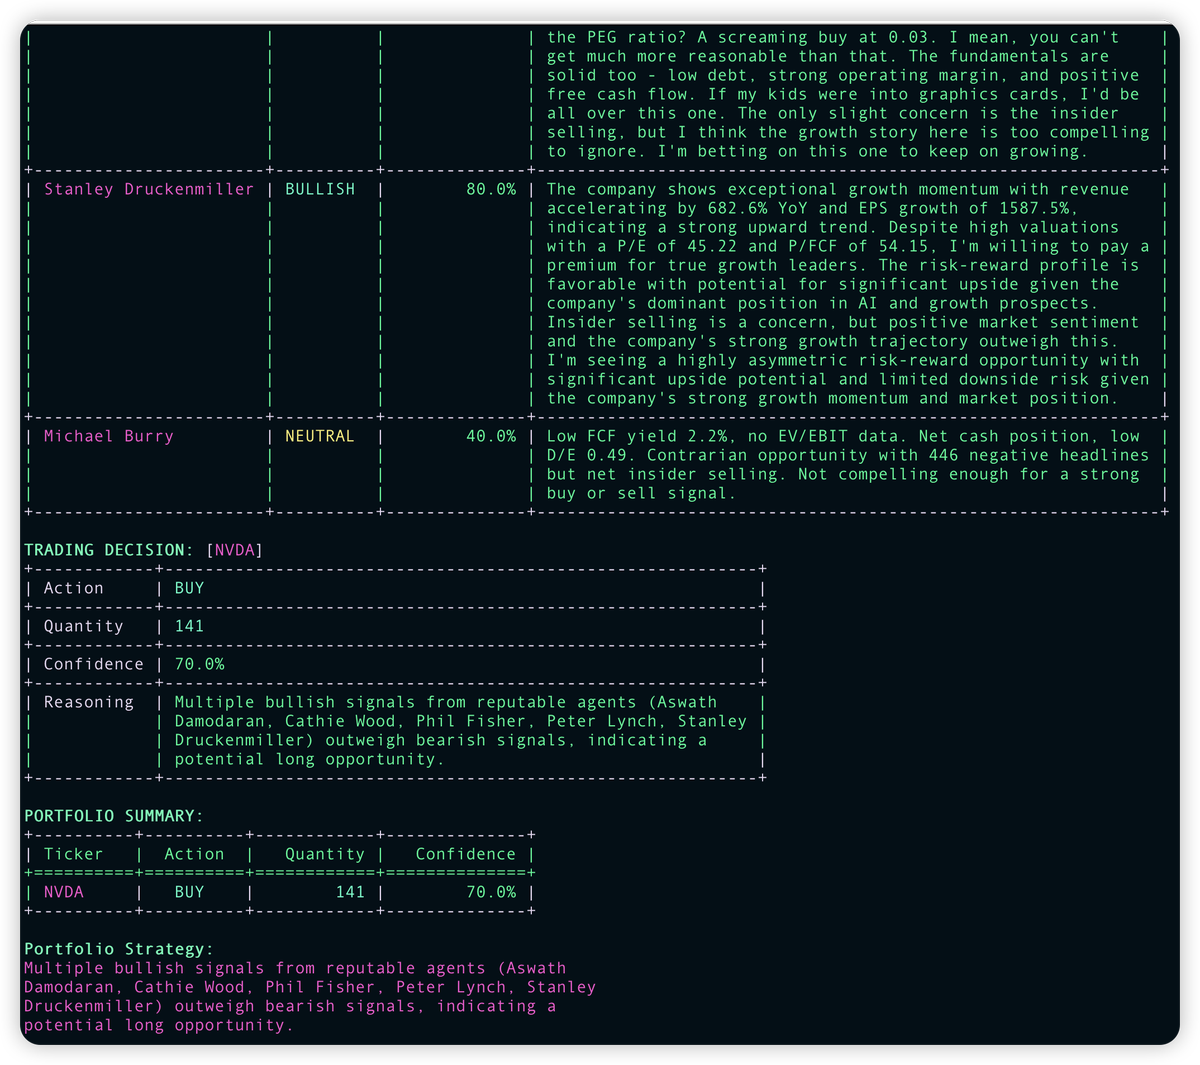This screenshot has width=1200, height=1065.
Task: Click the yellow NEUTRAL signal
Action: [320, 436]
